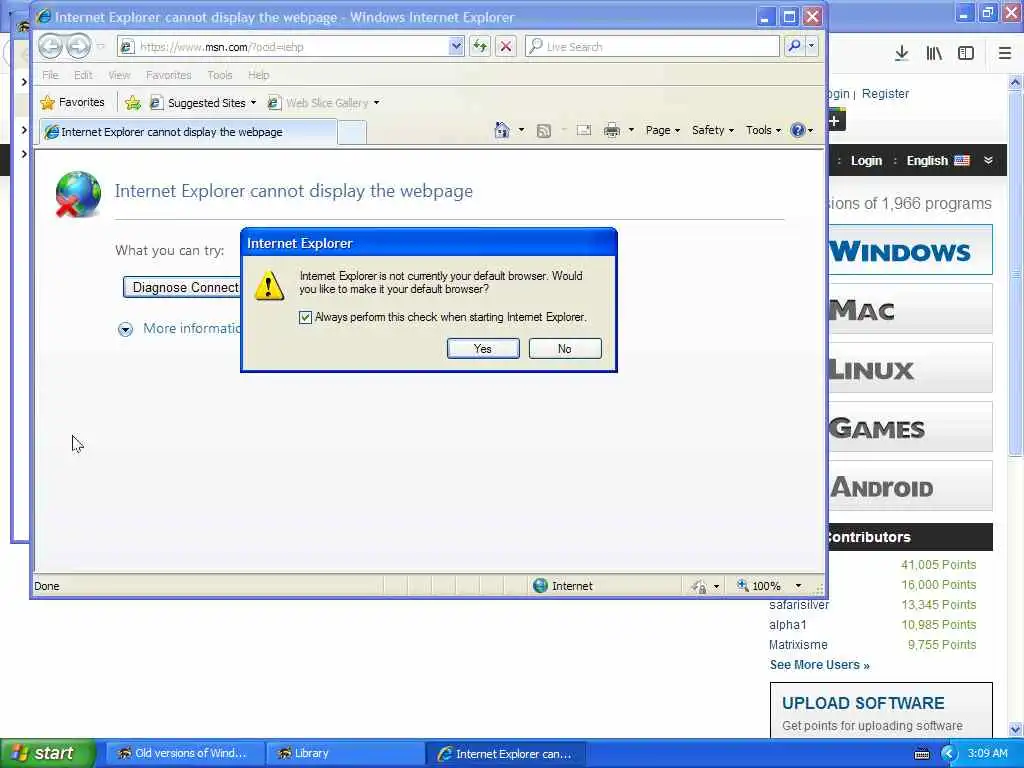Expand hidden tray icons arrow

click(949, 754)
